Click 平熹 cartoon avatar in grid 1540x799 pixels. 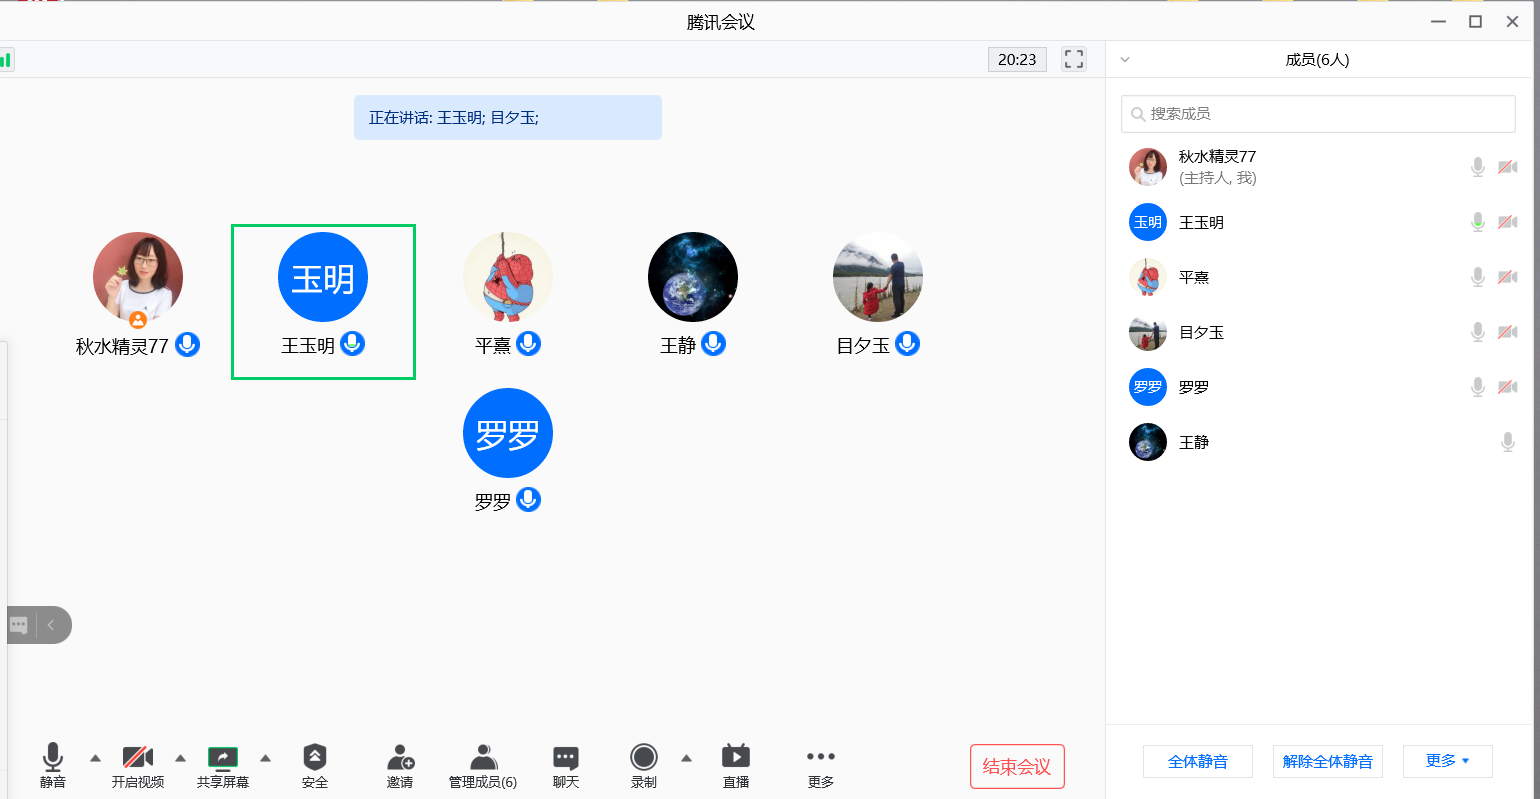pyautogui.click(x=508, y=277)
